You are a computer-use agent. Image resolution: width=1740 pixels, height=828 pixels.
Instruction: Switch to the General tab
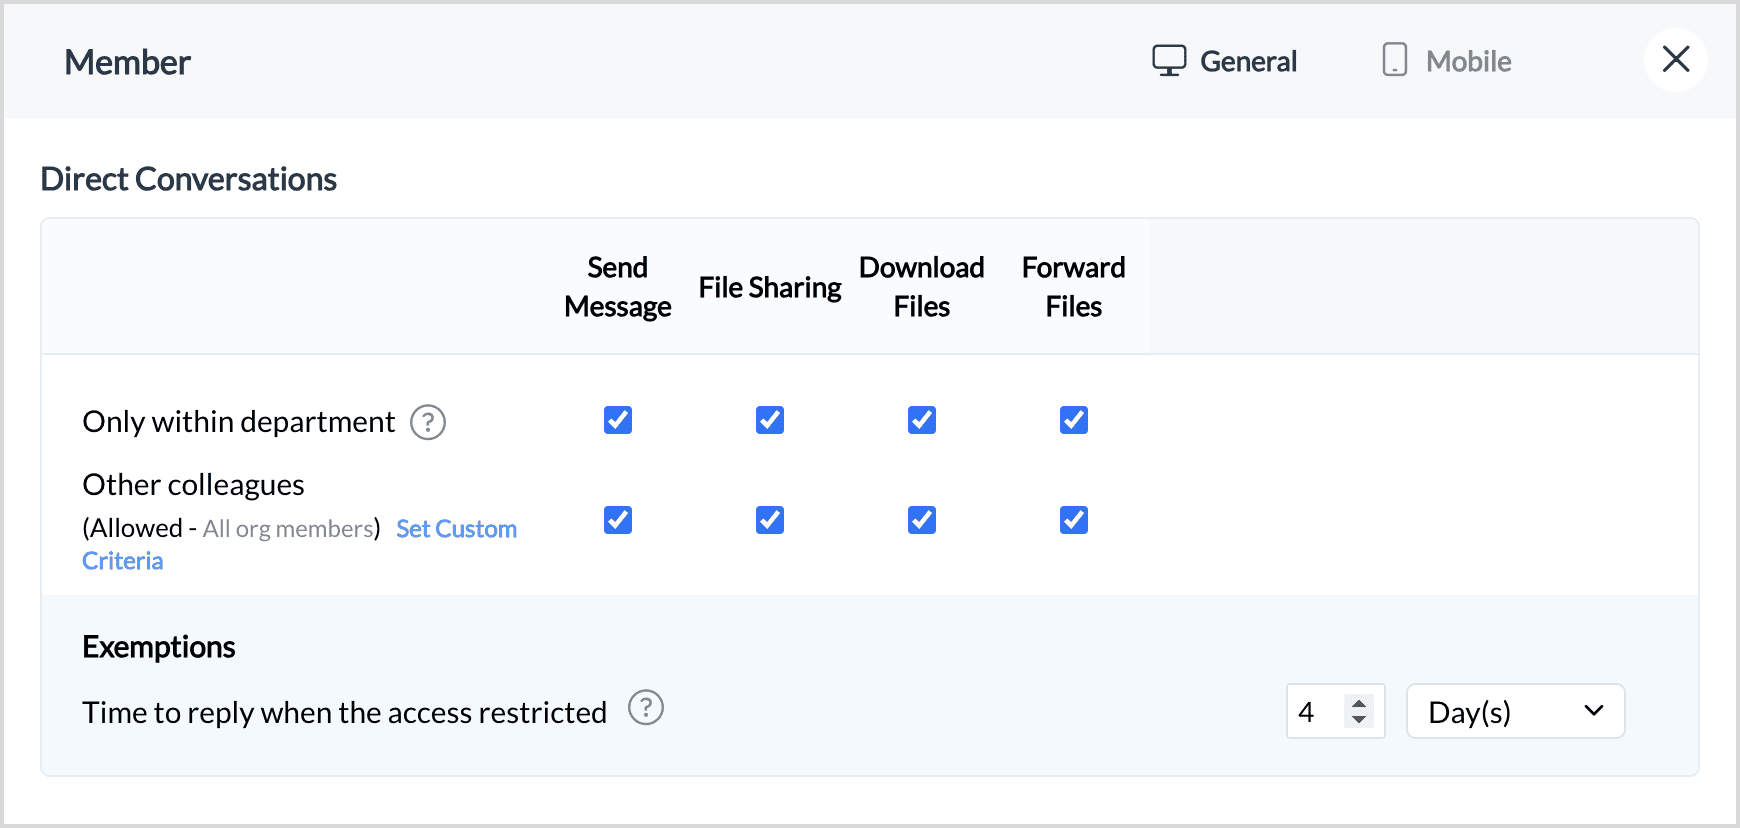[1248, 61]
